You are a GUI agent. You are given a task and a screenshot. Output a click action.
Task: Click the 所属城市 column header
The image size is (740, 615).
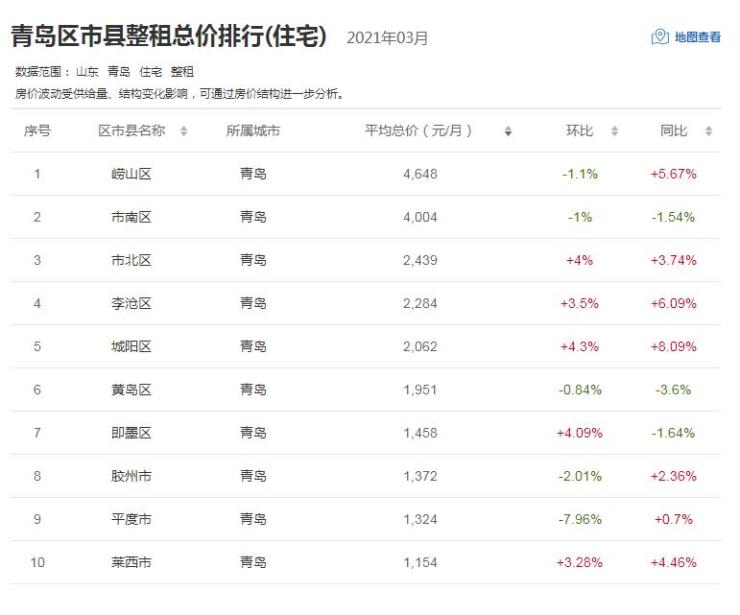point(253,131)
